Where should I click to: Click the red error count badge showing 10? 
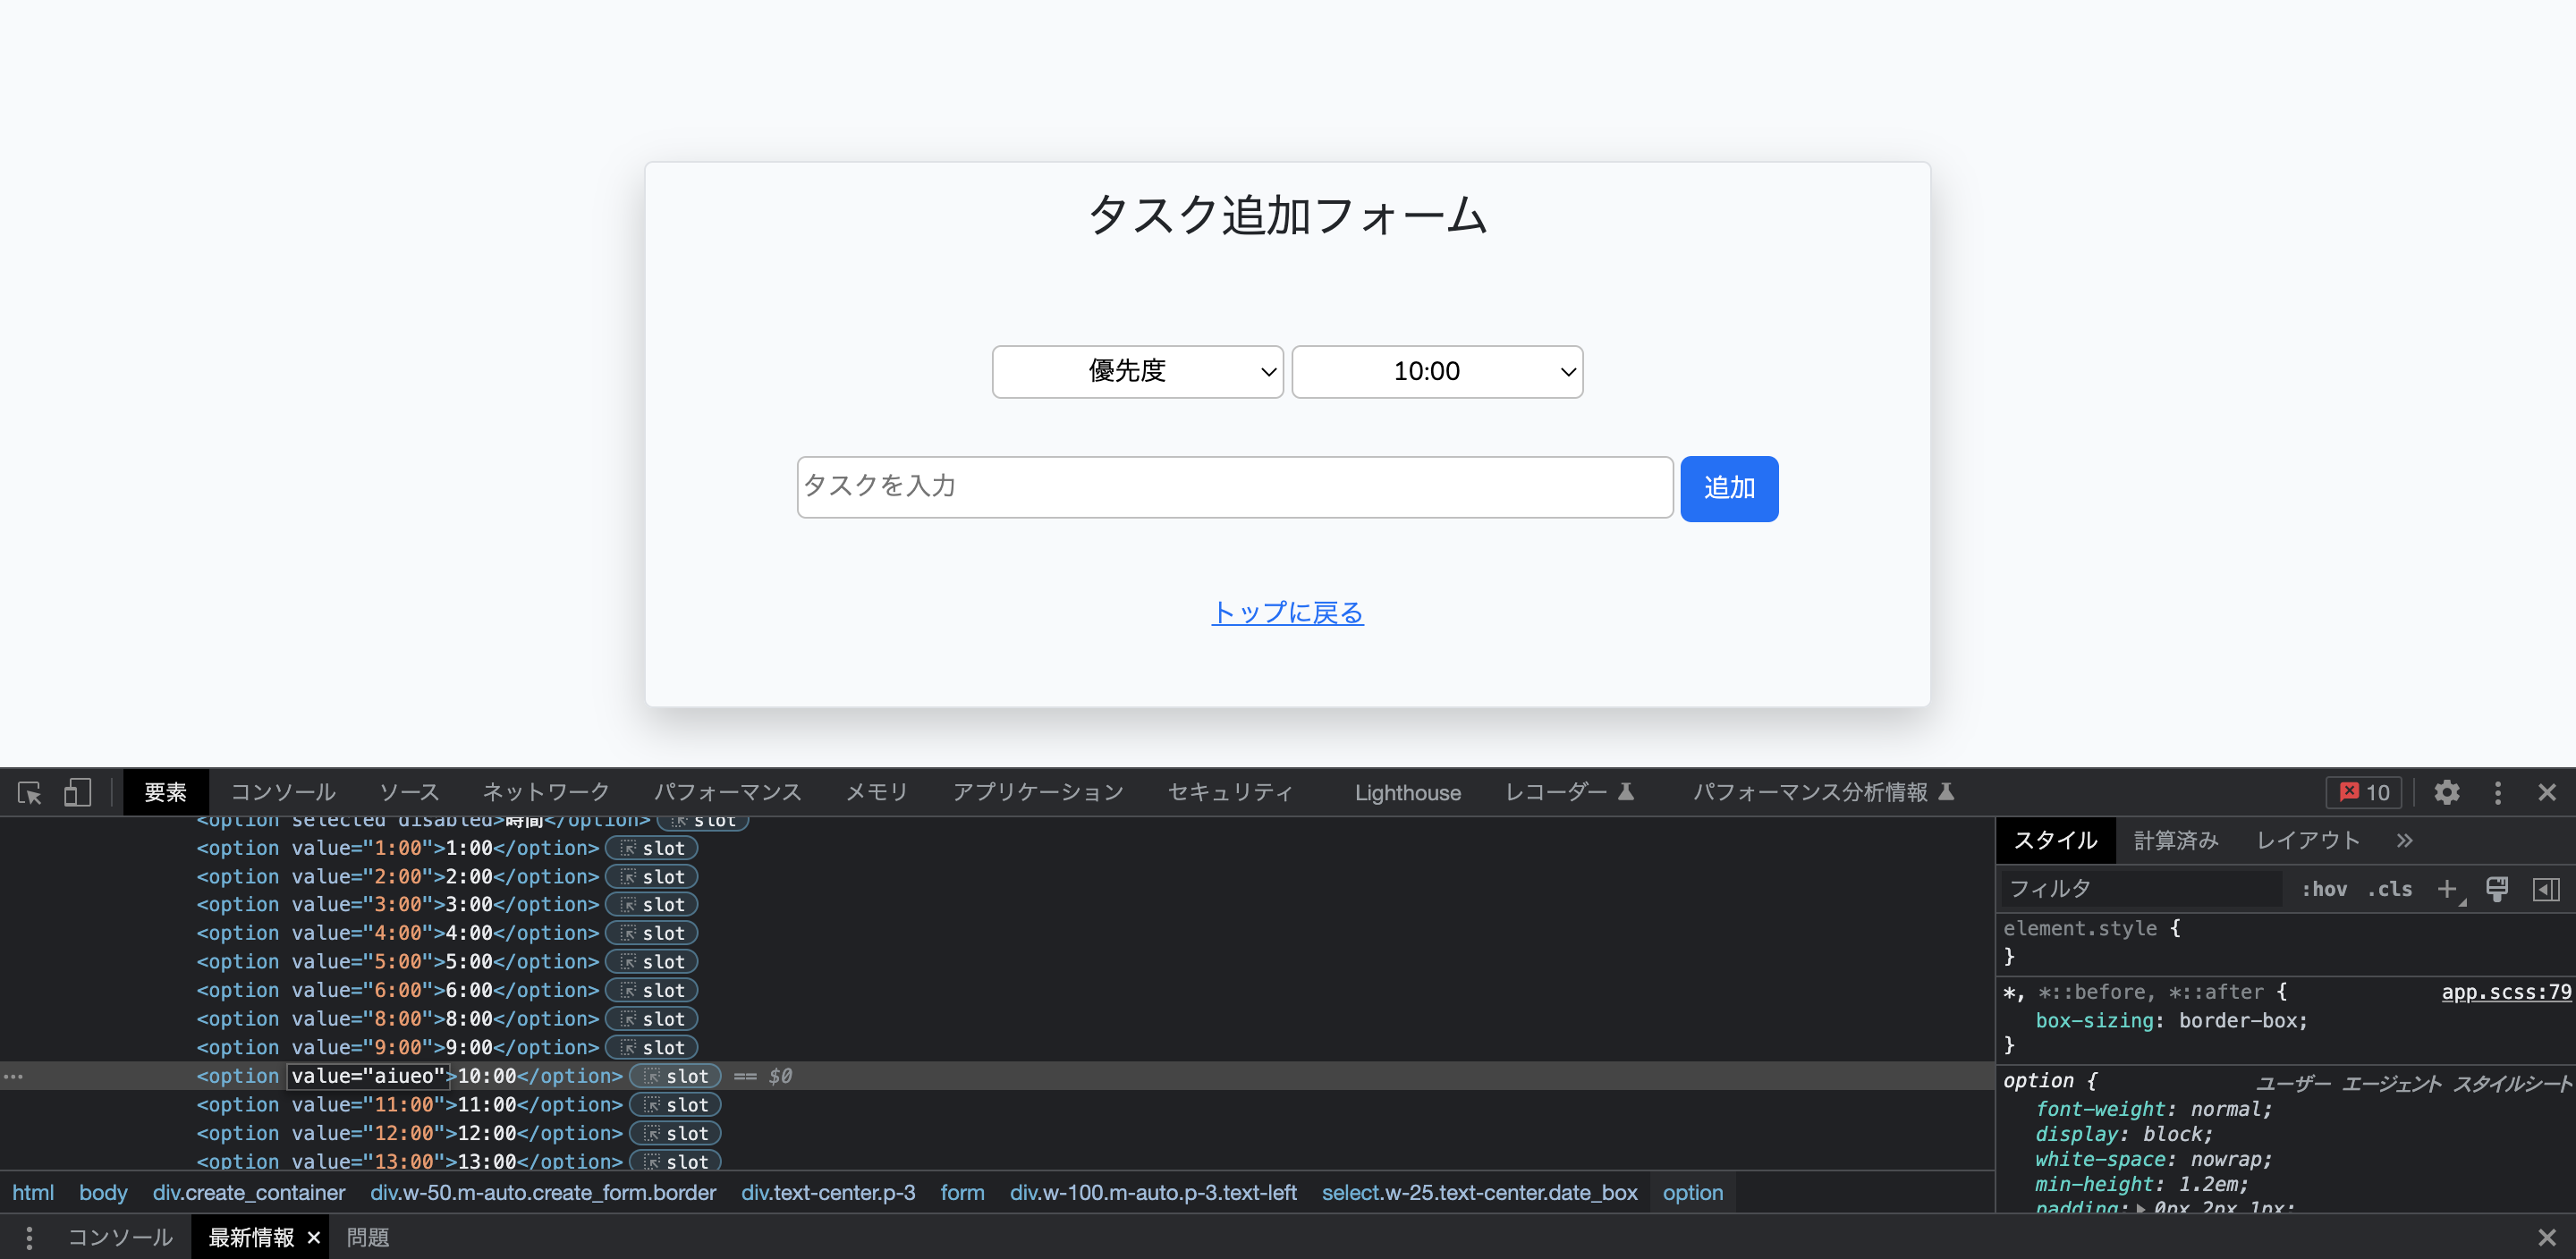2364,792
